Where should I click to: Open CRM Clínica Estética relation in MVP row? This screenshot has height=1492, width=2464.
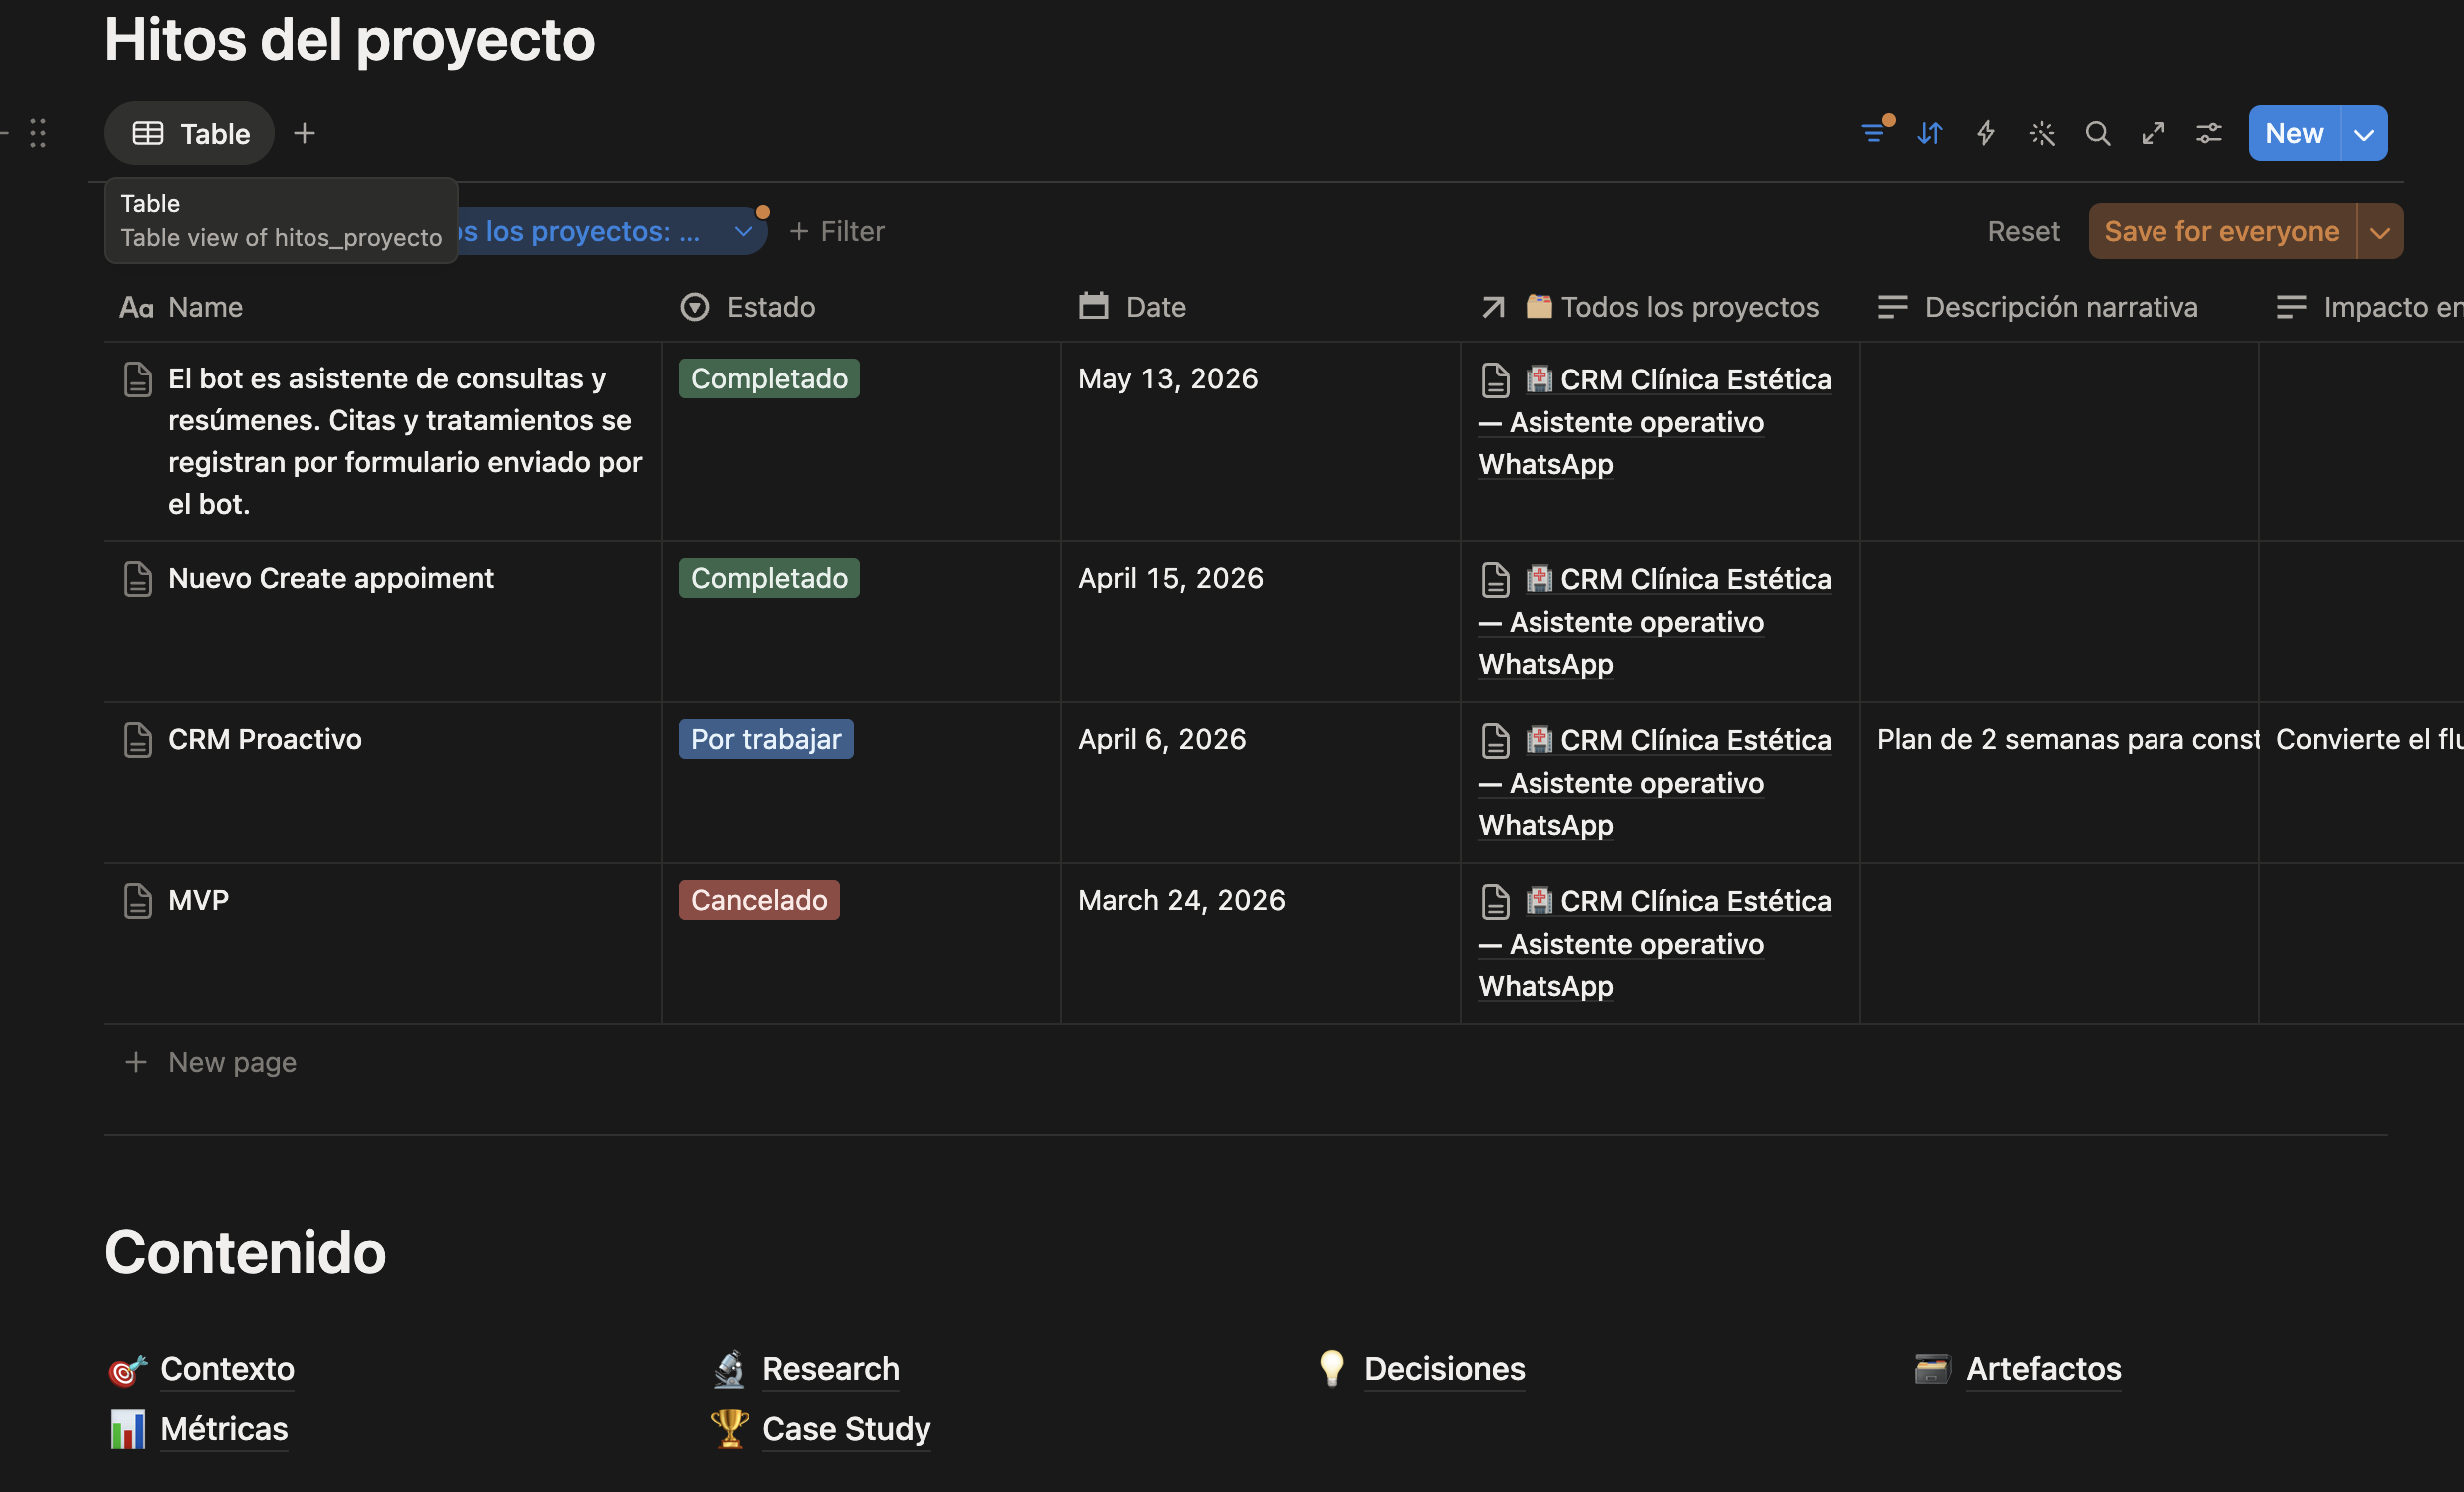pos(1655,943)
